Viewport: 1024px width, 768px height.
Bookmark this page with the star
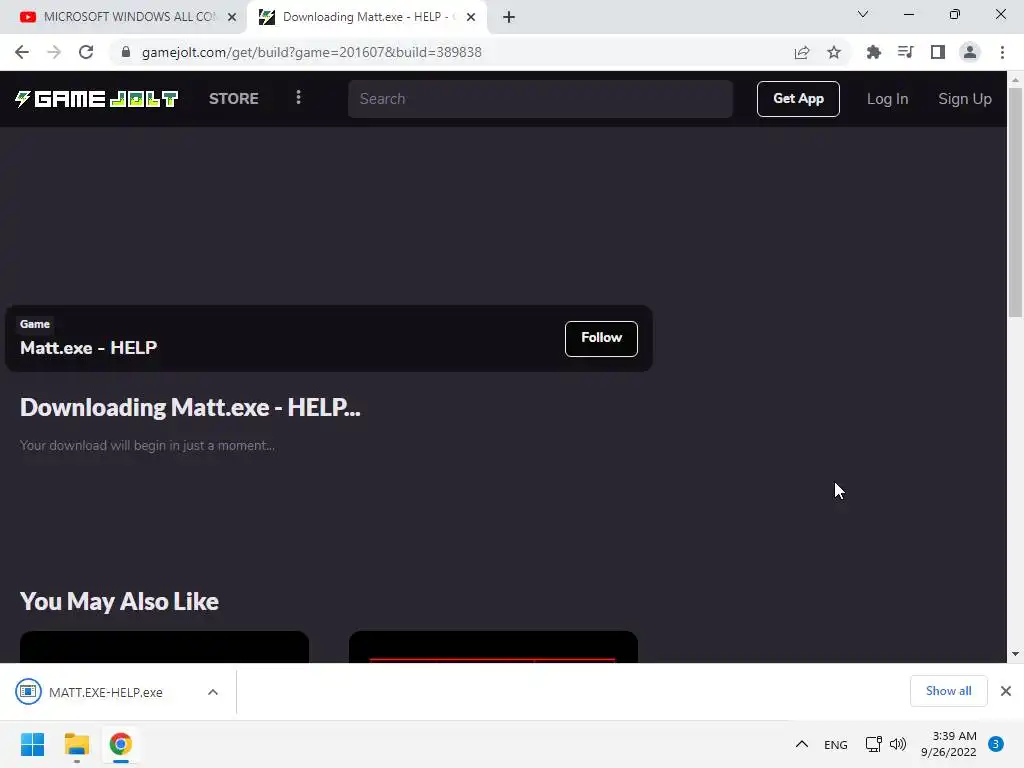pyautogui.click(x=834, y=52)
